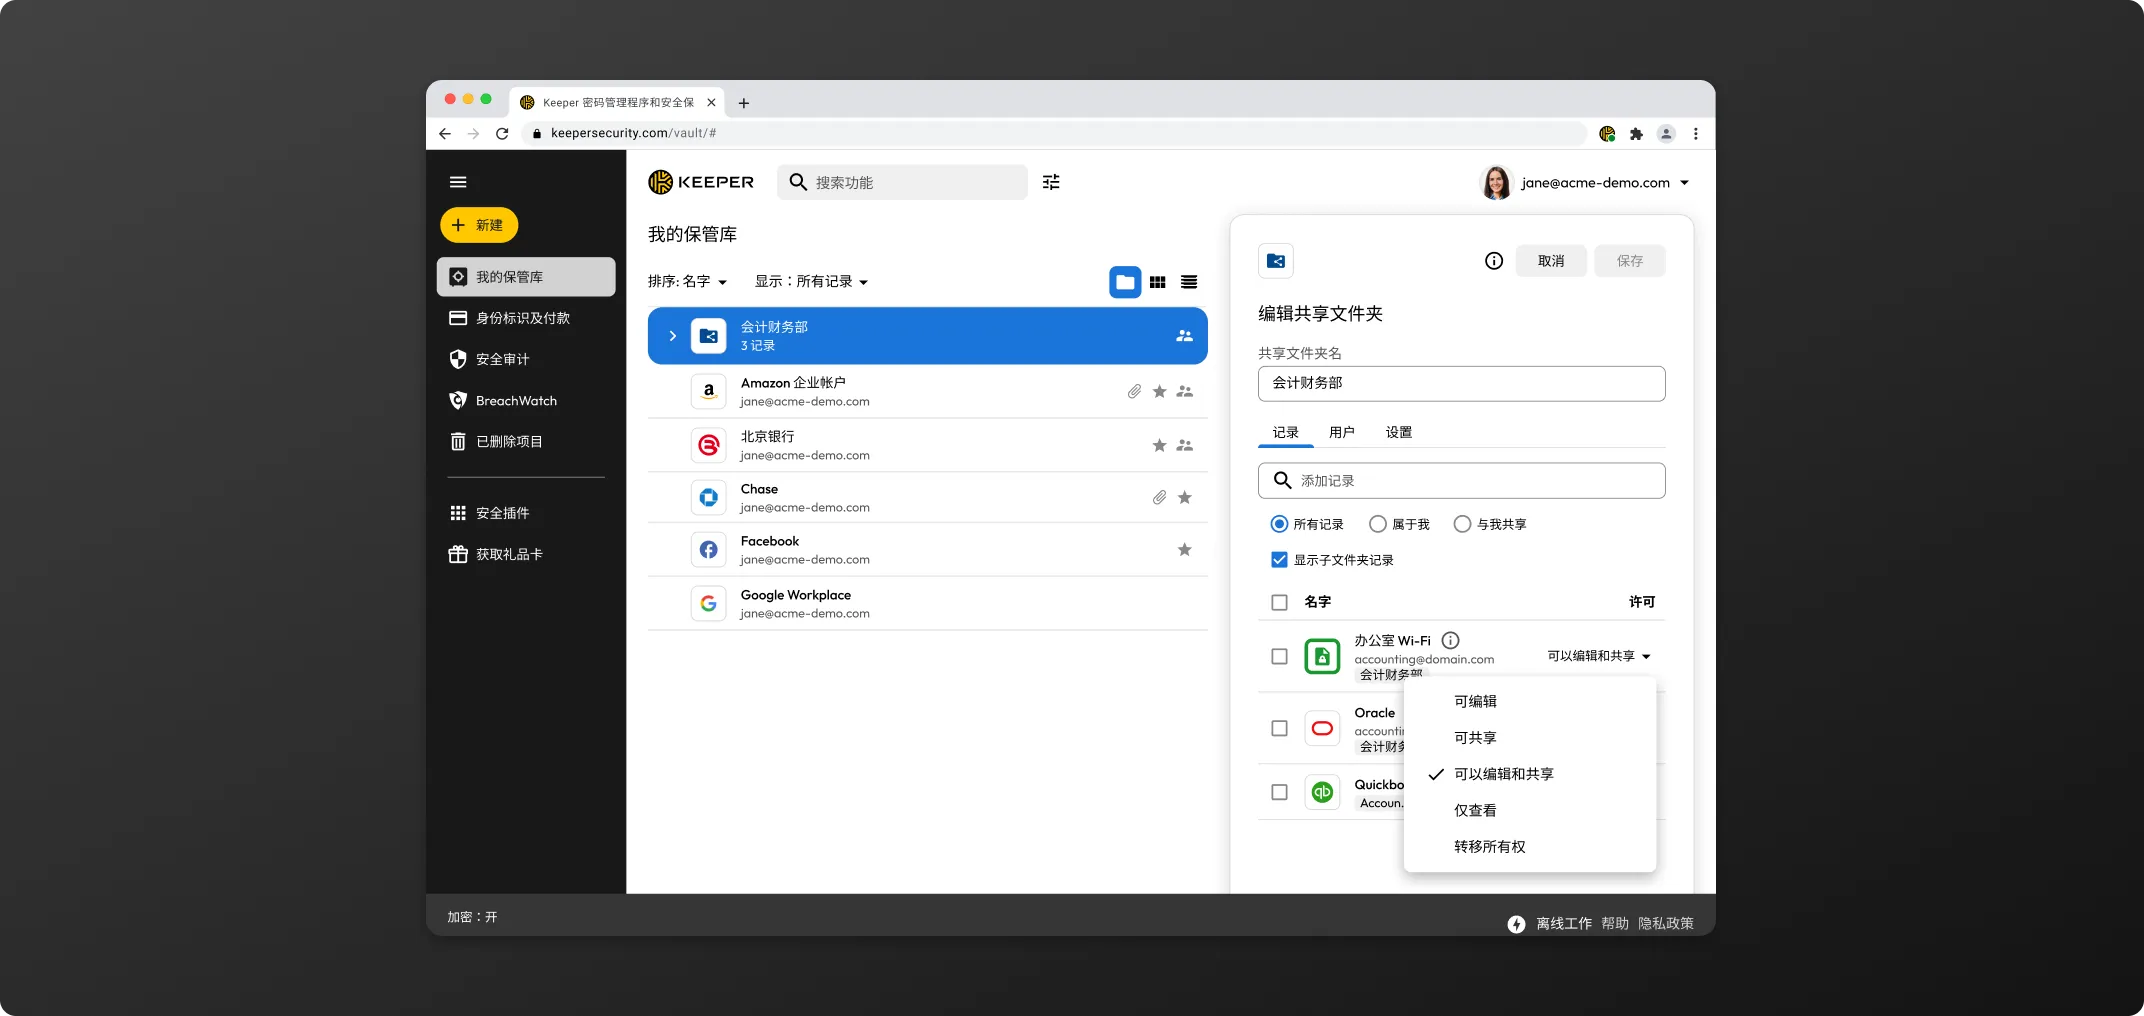Click attachment icon on Chase row

1159,498
